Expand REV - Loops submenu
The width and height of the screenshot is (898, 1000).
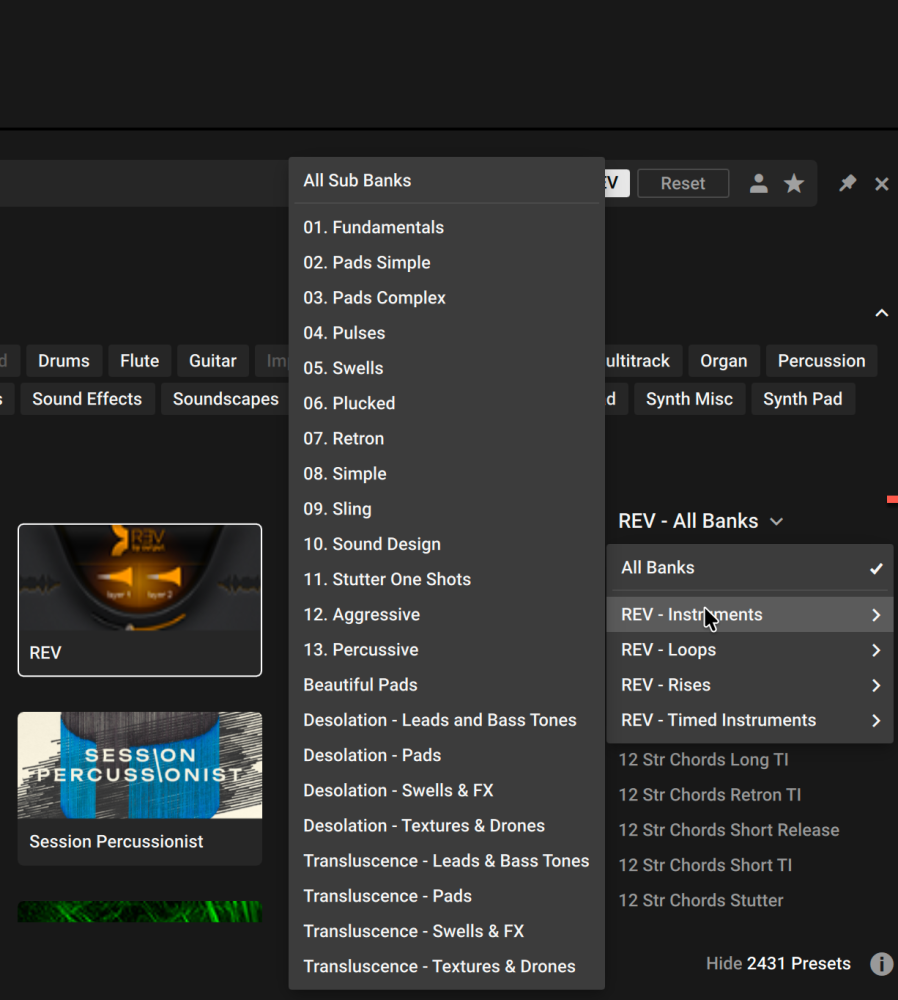pyautogui.click(x=749, y=650)
